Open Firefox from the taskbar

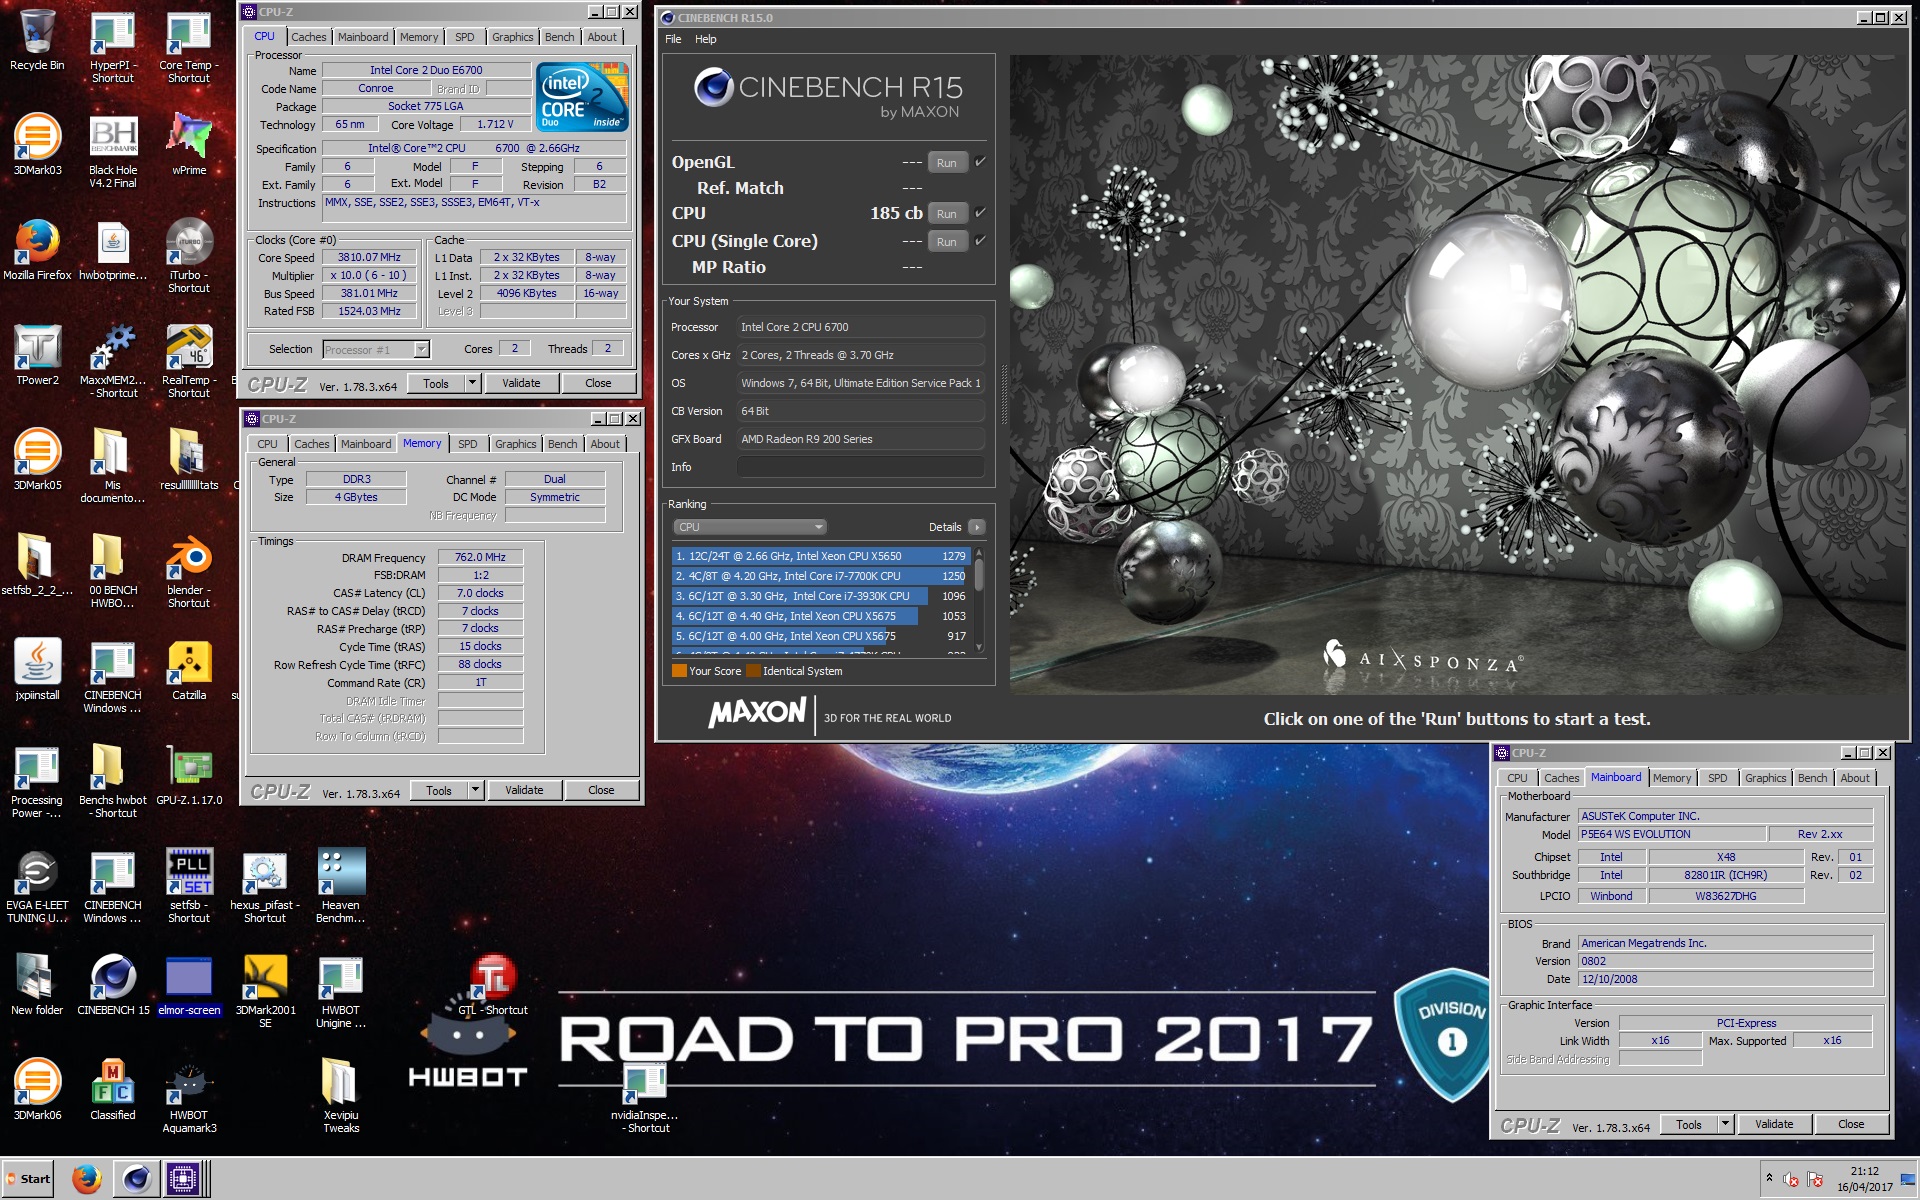pos(87,1179)
